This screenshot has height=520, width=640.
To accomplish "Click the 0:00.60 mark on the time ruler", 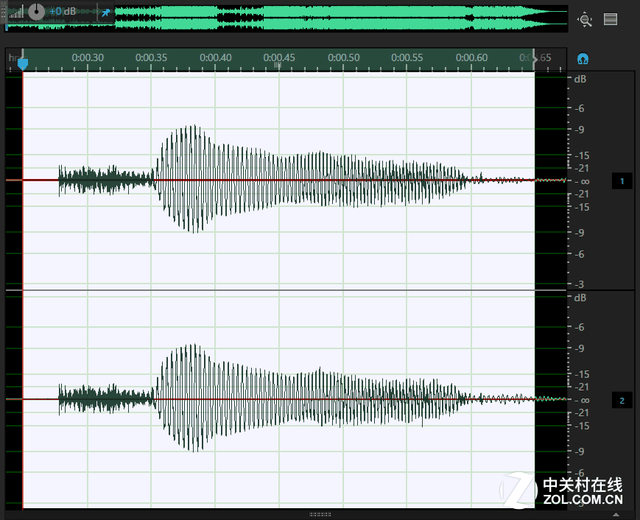I will pyautogui.click(x=471, y=58).
